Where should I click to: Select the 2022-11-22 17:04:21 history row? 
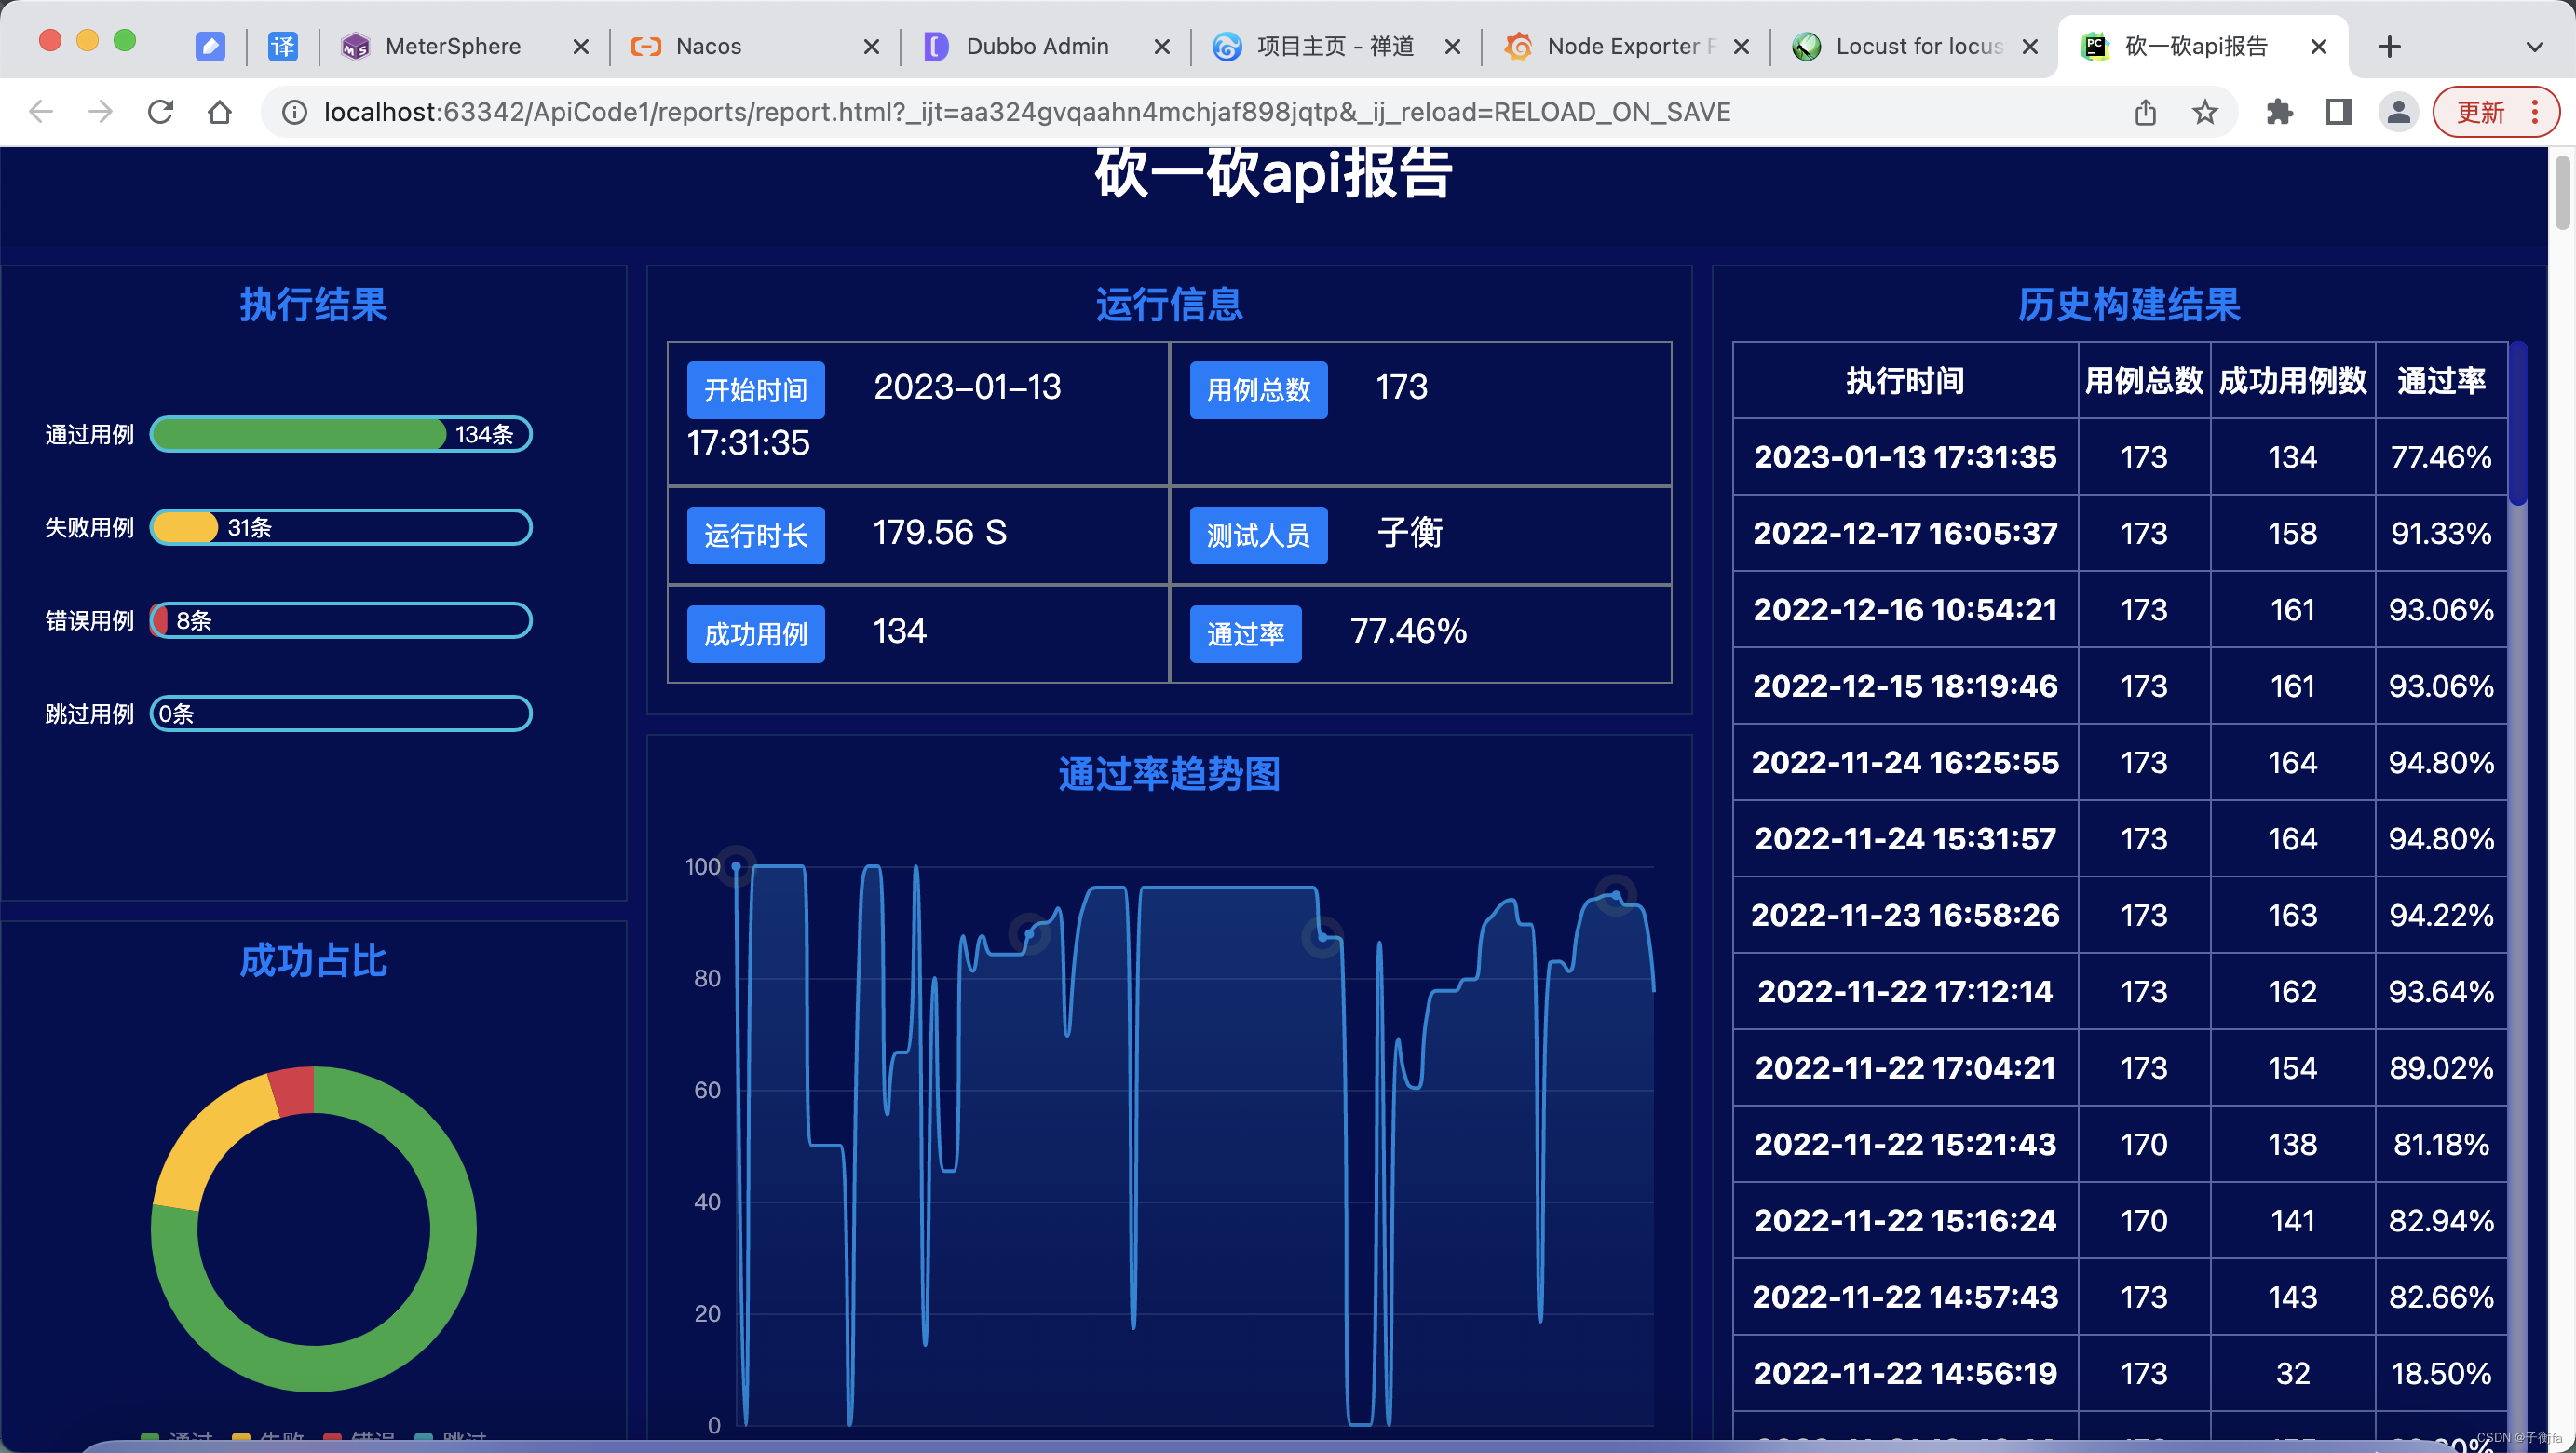pyautogui.click(x=2120, y=1067)
